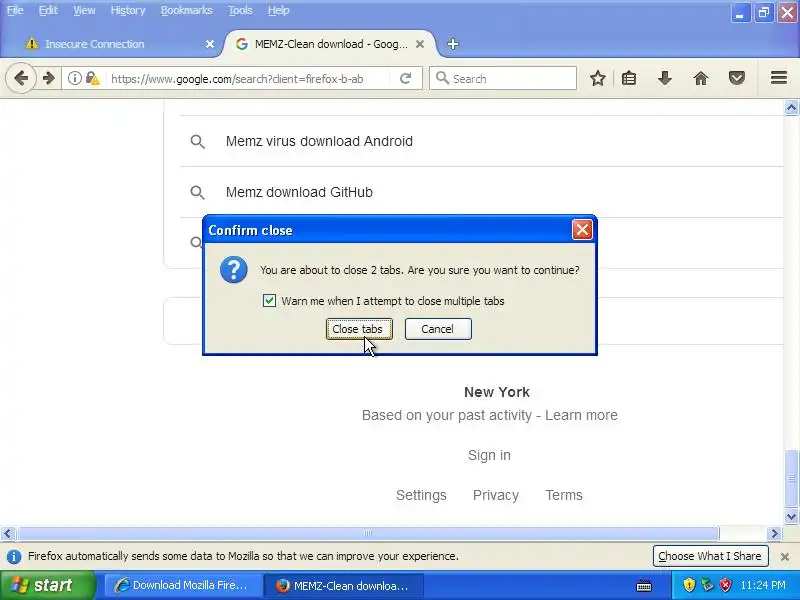Select MEMZ-Clean download taskbar button
Screen dimensions: 800x600
[344, 585]
